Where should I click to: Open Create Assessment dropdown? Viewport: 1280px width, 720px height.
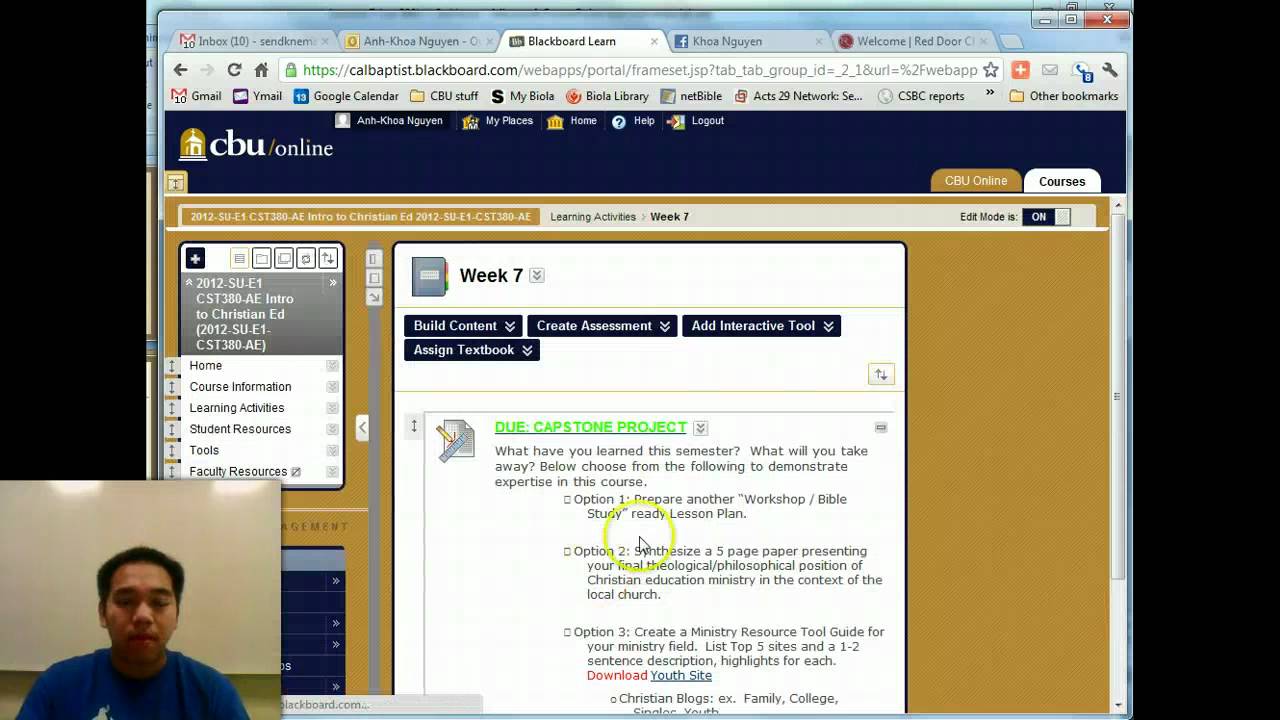[x=603, y=326]
